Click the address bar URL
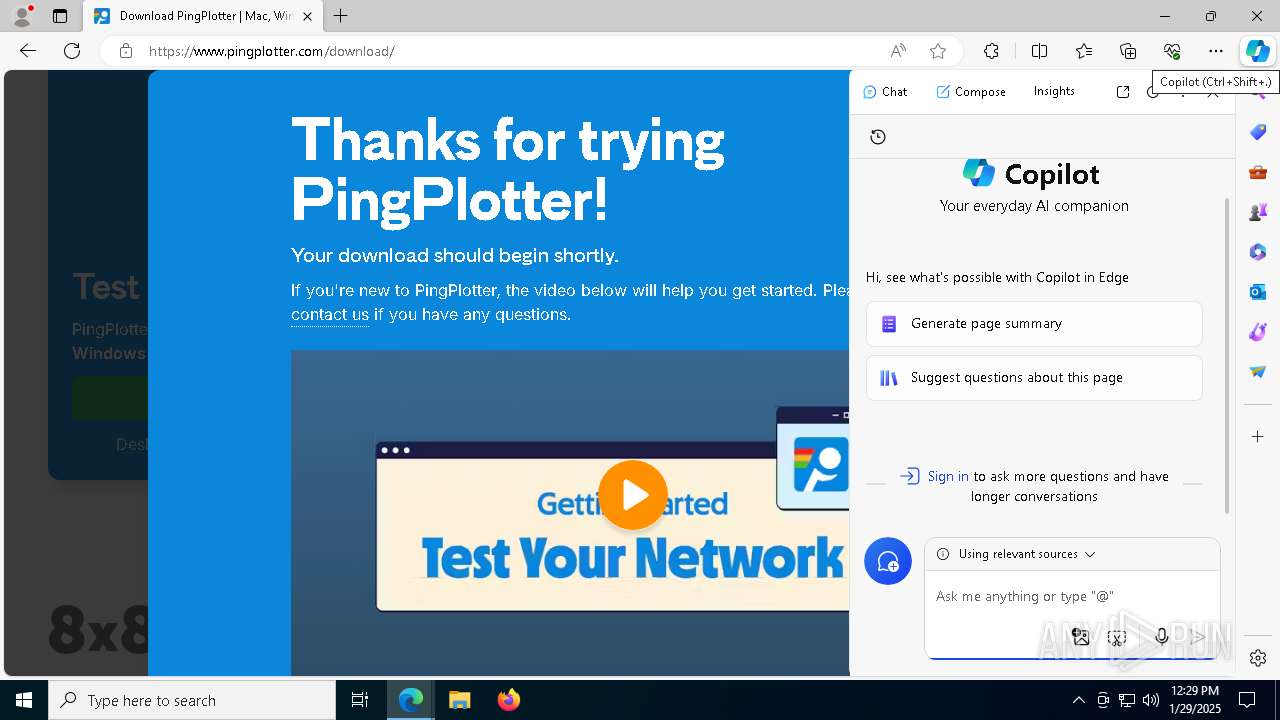This screenshot has height=720, width=1280. tap(272, 51)
